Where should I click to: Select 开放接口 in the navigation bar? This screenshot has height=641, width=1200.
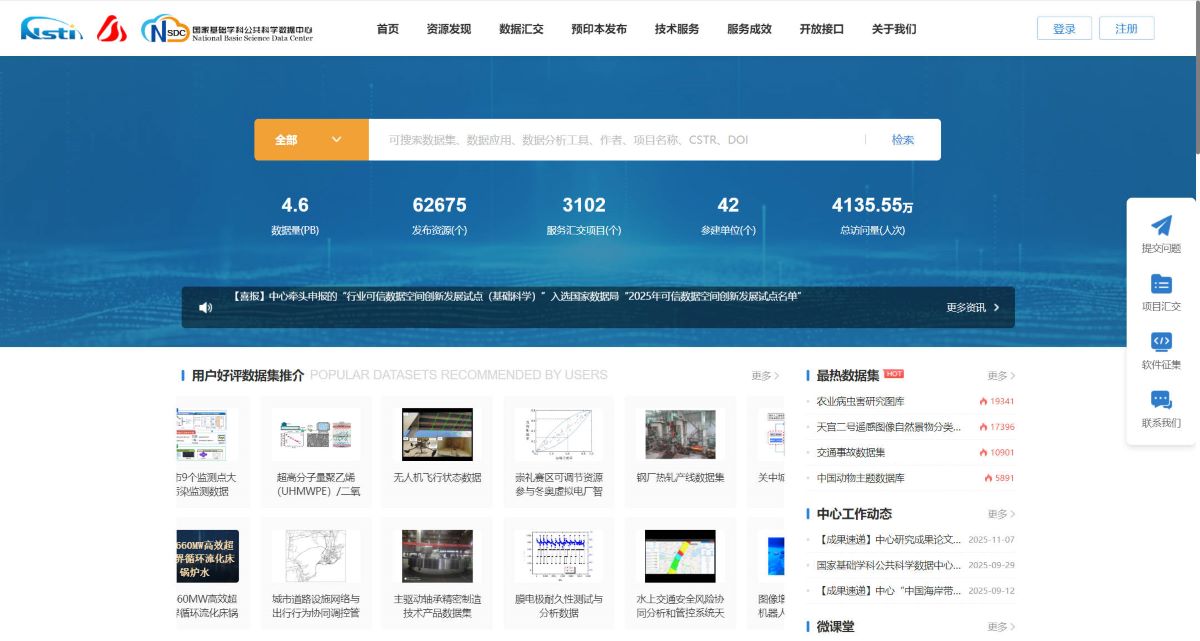tap(821, 29)
